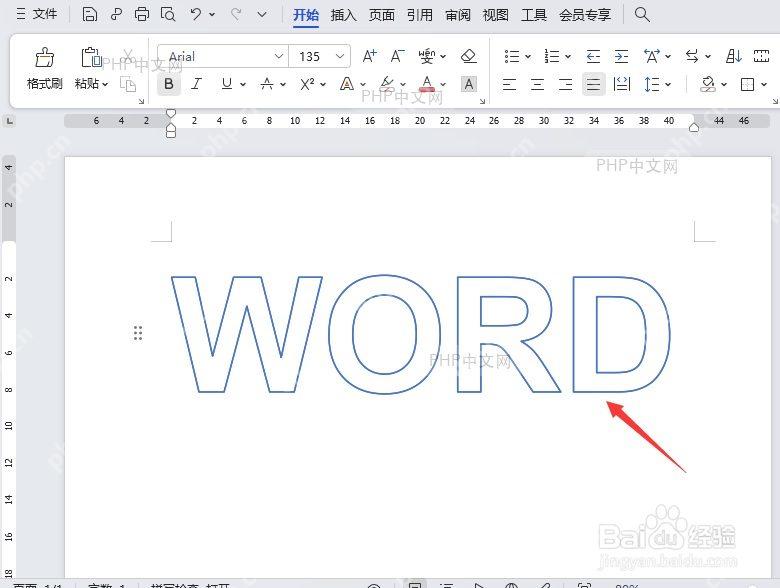Click the increase indent icon

(x=621, y=56)
